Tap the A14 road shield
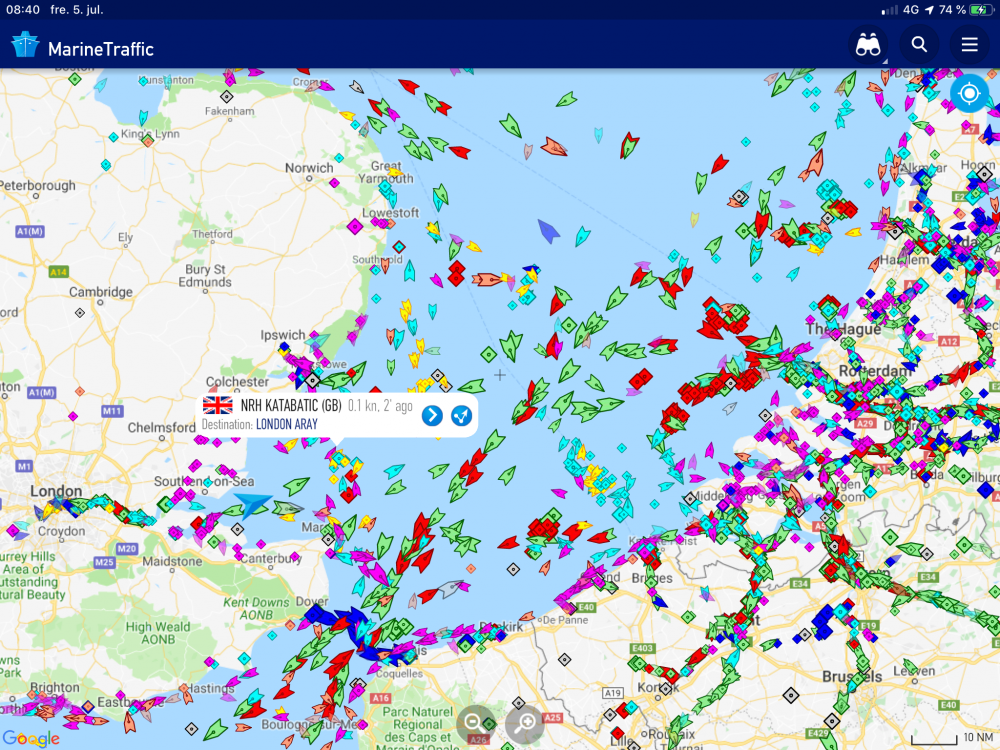The image size is (1000, 750). (x=59, y=272)
